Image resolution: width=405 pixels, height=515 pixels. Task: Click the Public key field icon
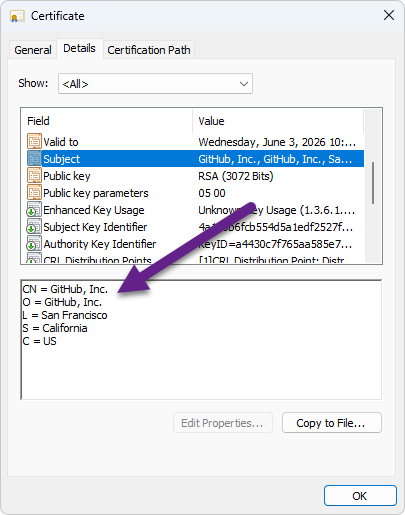click(34, 175)
